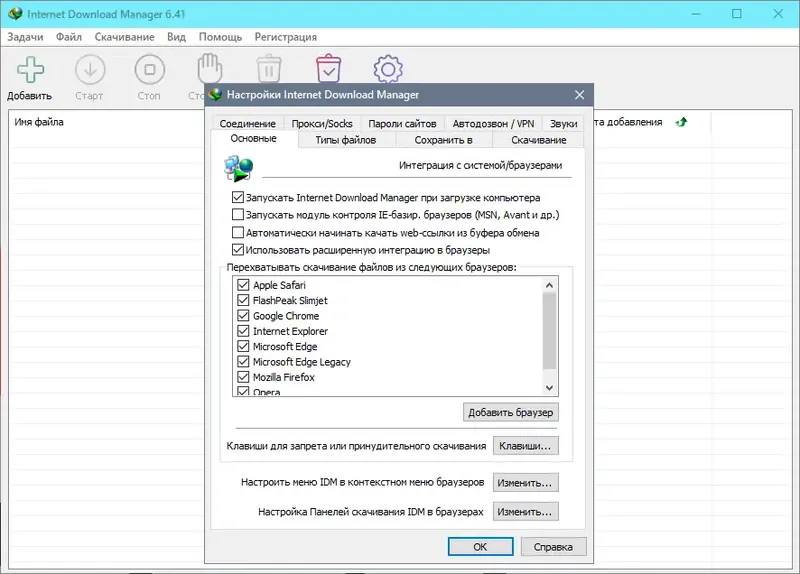Uncheck Microsoft Edge Legacy browser
The height and width of the screenshot is (574, 800).
point(243,361)
